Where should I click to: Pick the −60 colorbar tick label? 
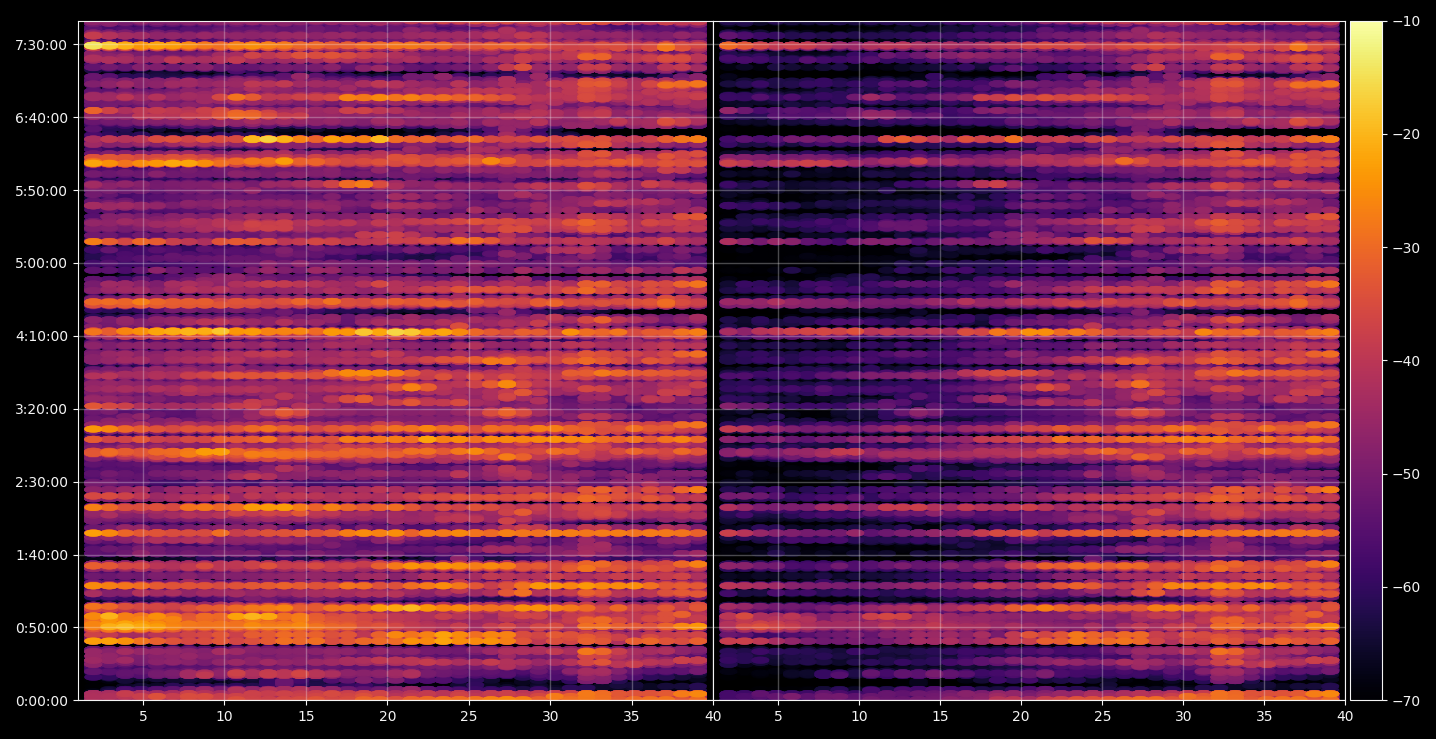1405,587
